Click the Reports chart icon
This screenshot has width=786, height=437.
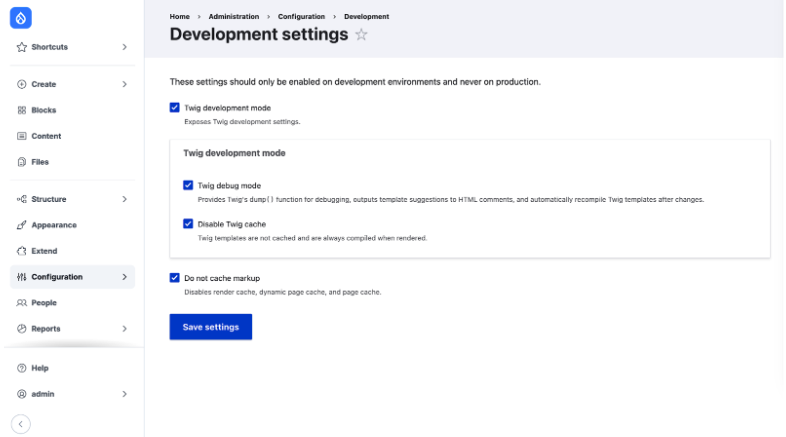pyautogui.click(x=22, y=329)
